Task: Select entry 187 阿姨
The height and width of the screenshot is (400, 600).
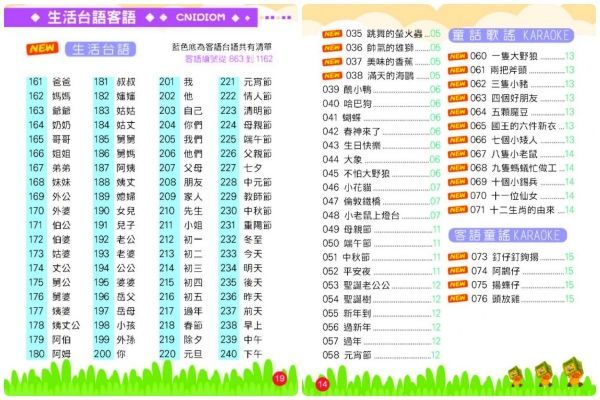Action: pos(114,168)
